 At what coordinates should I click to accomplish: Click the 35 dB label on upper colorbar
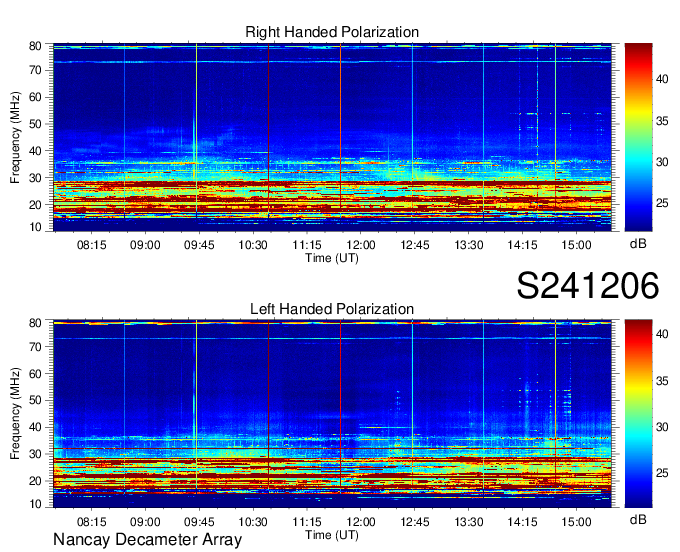(x=662, y=121)
